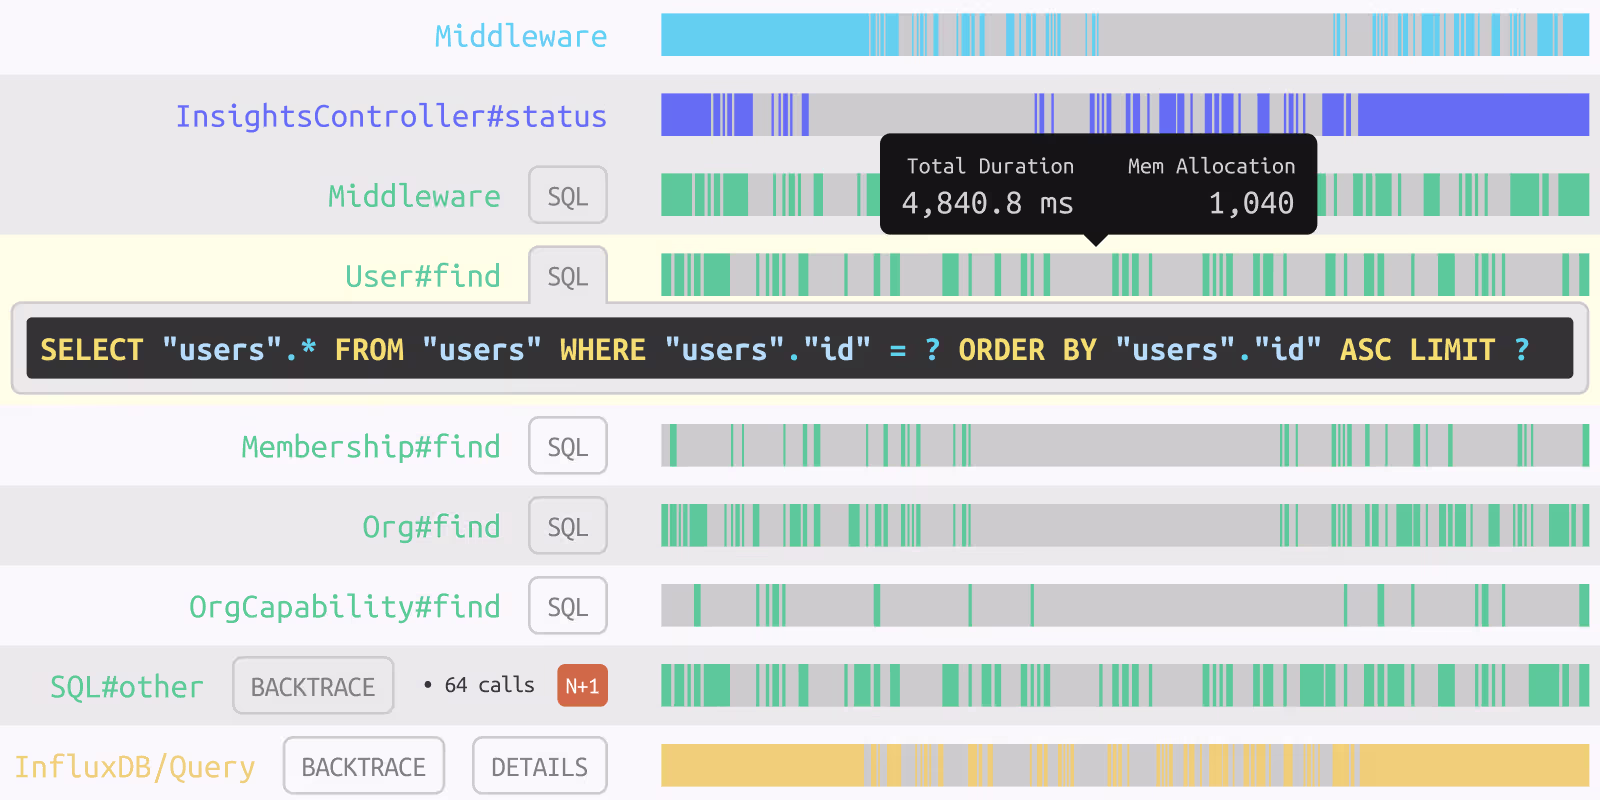Show SQL for Membership#find
The height and width of the screenshot is (800, 1600).
pos(567,446)
